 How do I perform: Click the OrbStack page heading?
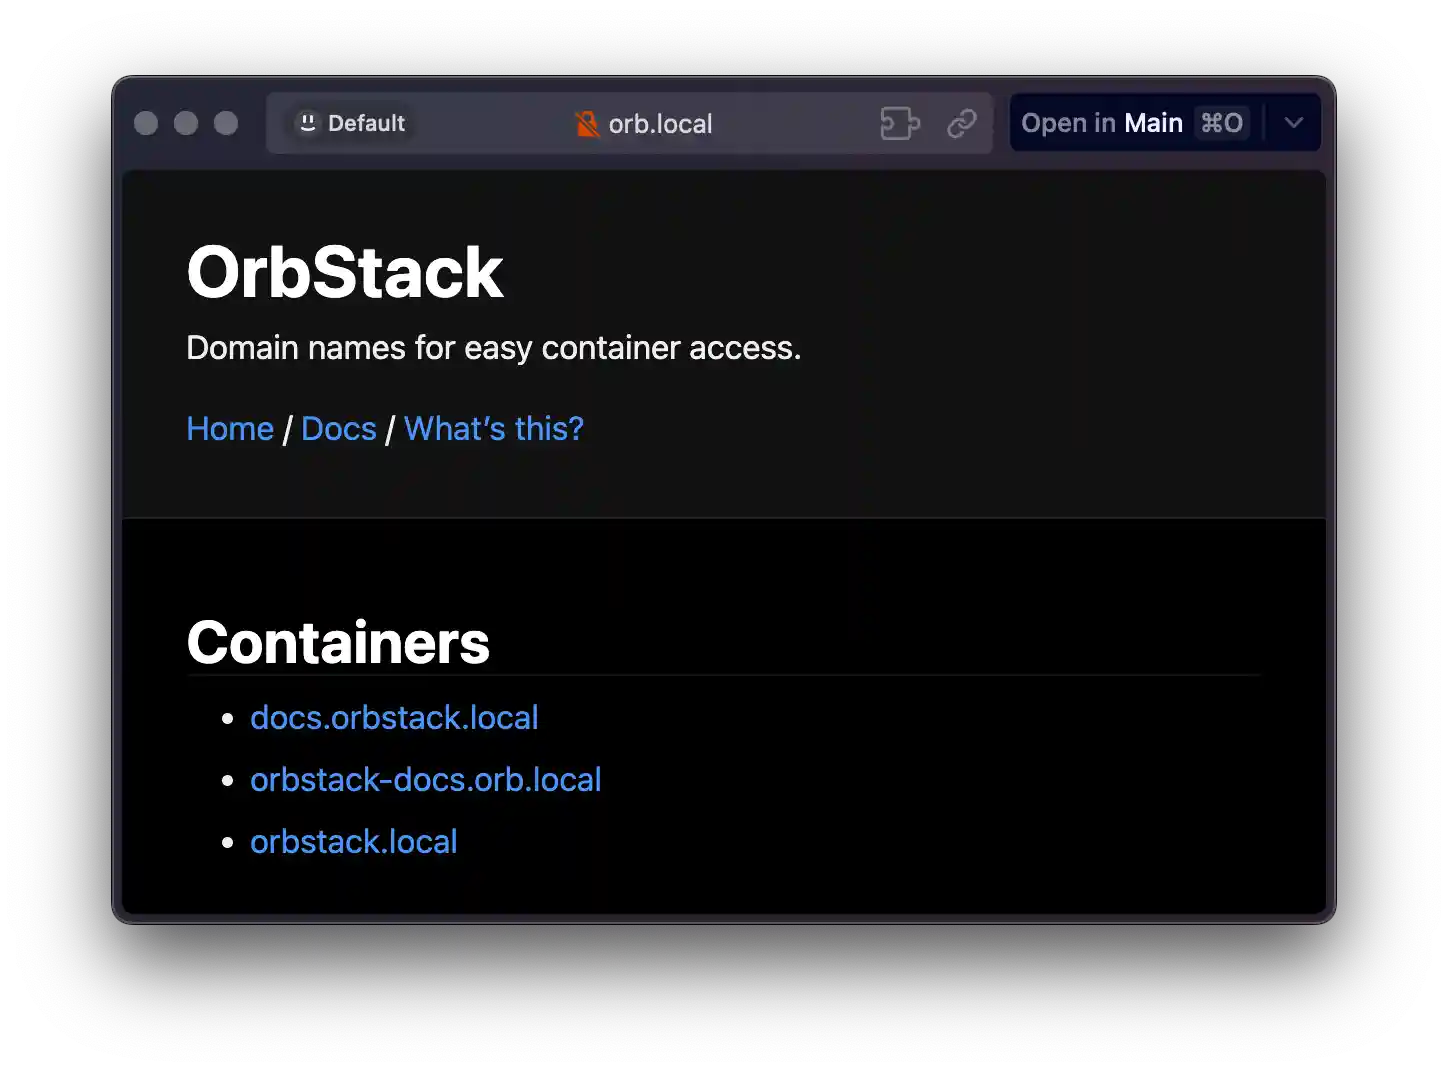pyautogui.click(x=344, y=271)
